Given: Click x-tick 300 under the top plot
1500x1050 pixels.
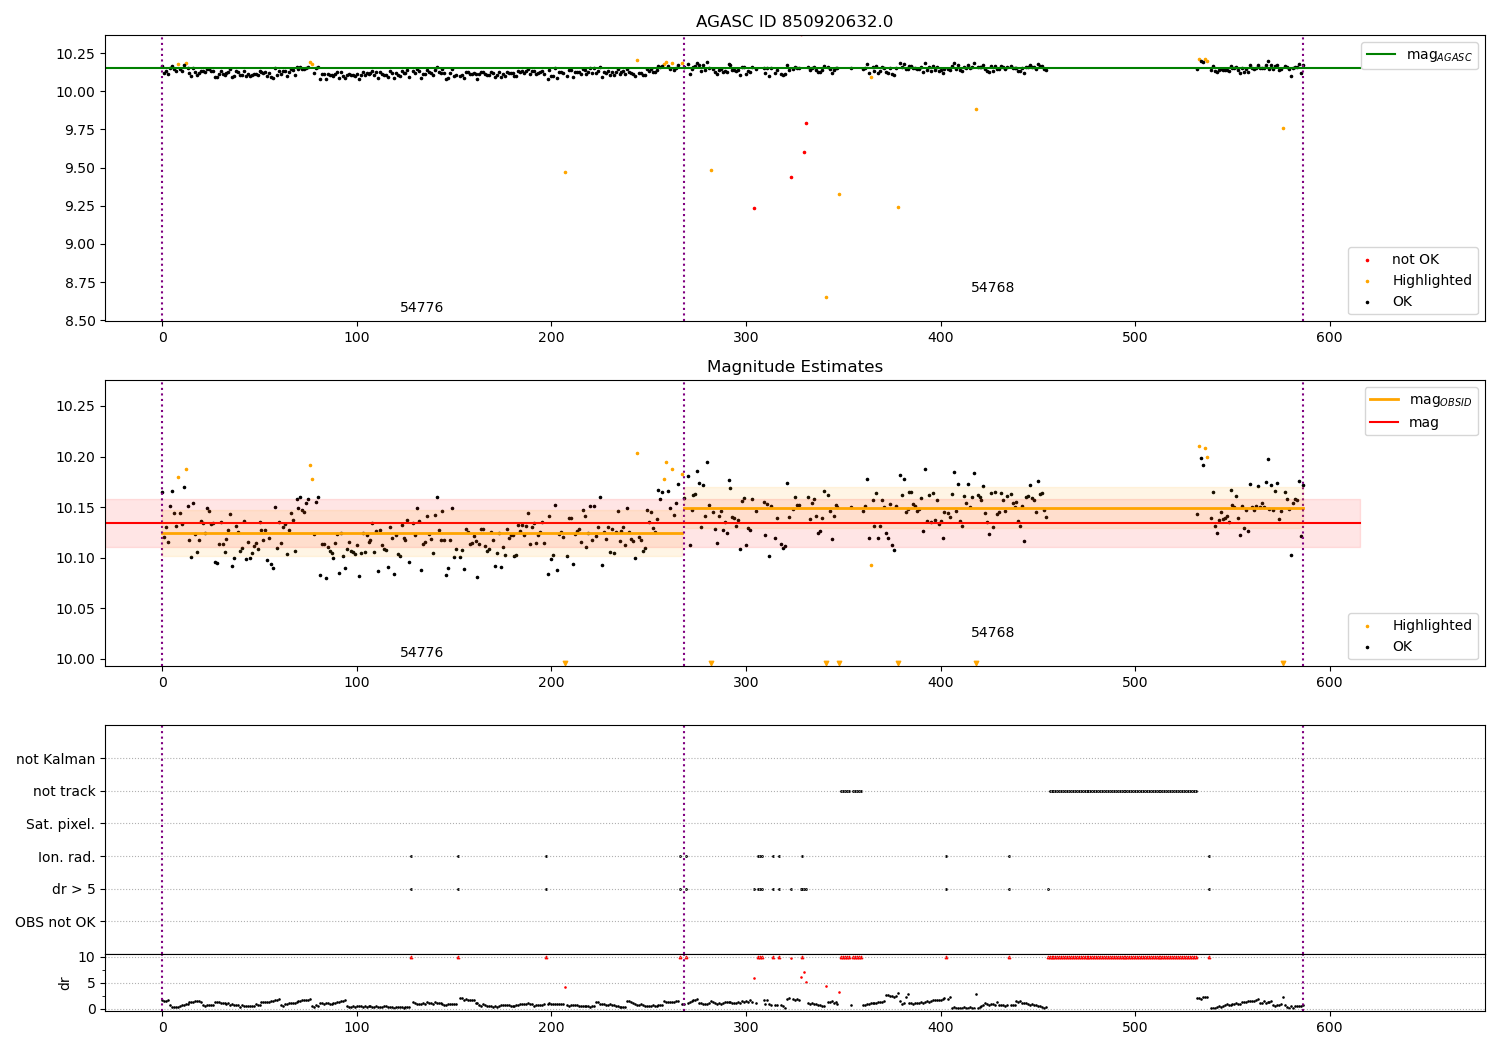Looking at the screenshot, I should pyautogui.click(x=746, y=338).
